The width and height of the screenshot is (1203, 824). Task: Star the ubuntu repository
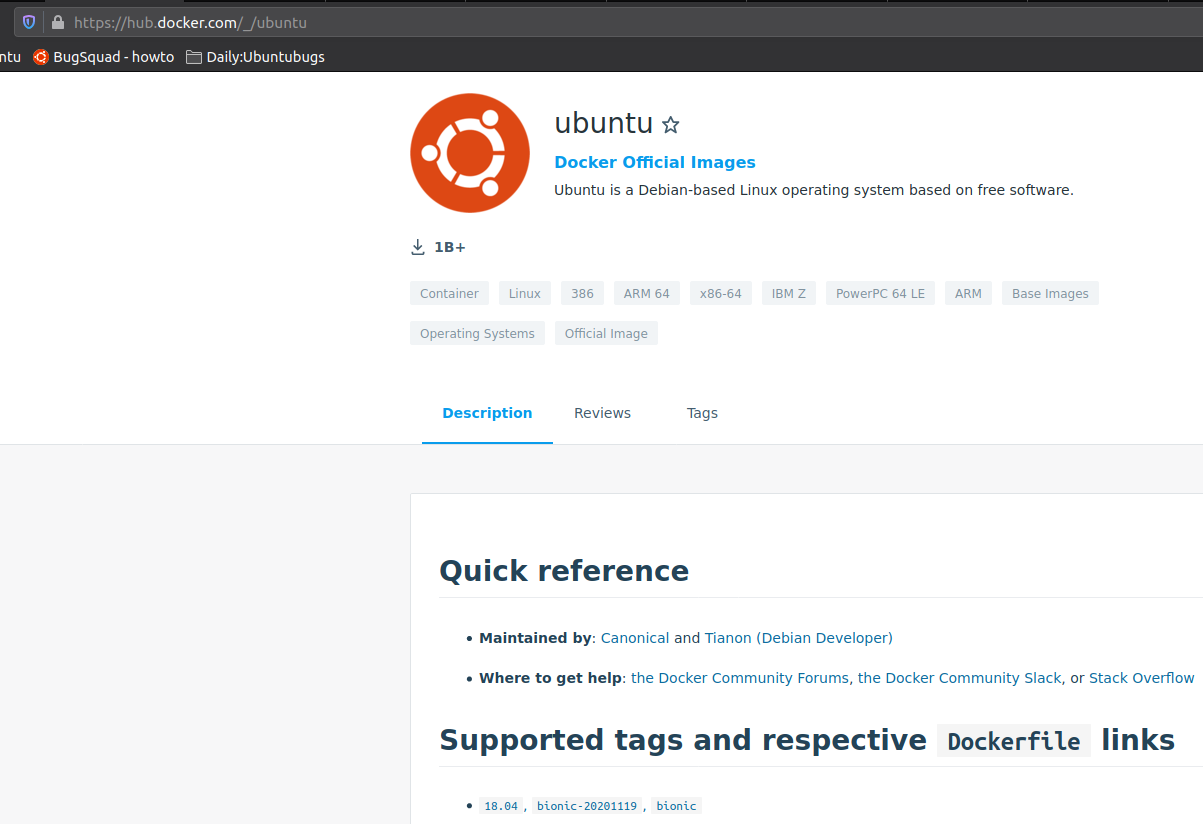coord(671,125)
